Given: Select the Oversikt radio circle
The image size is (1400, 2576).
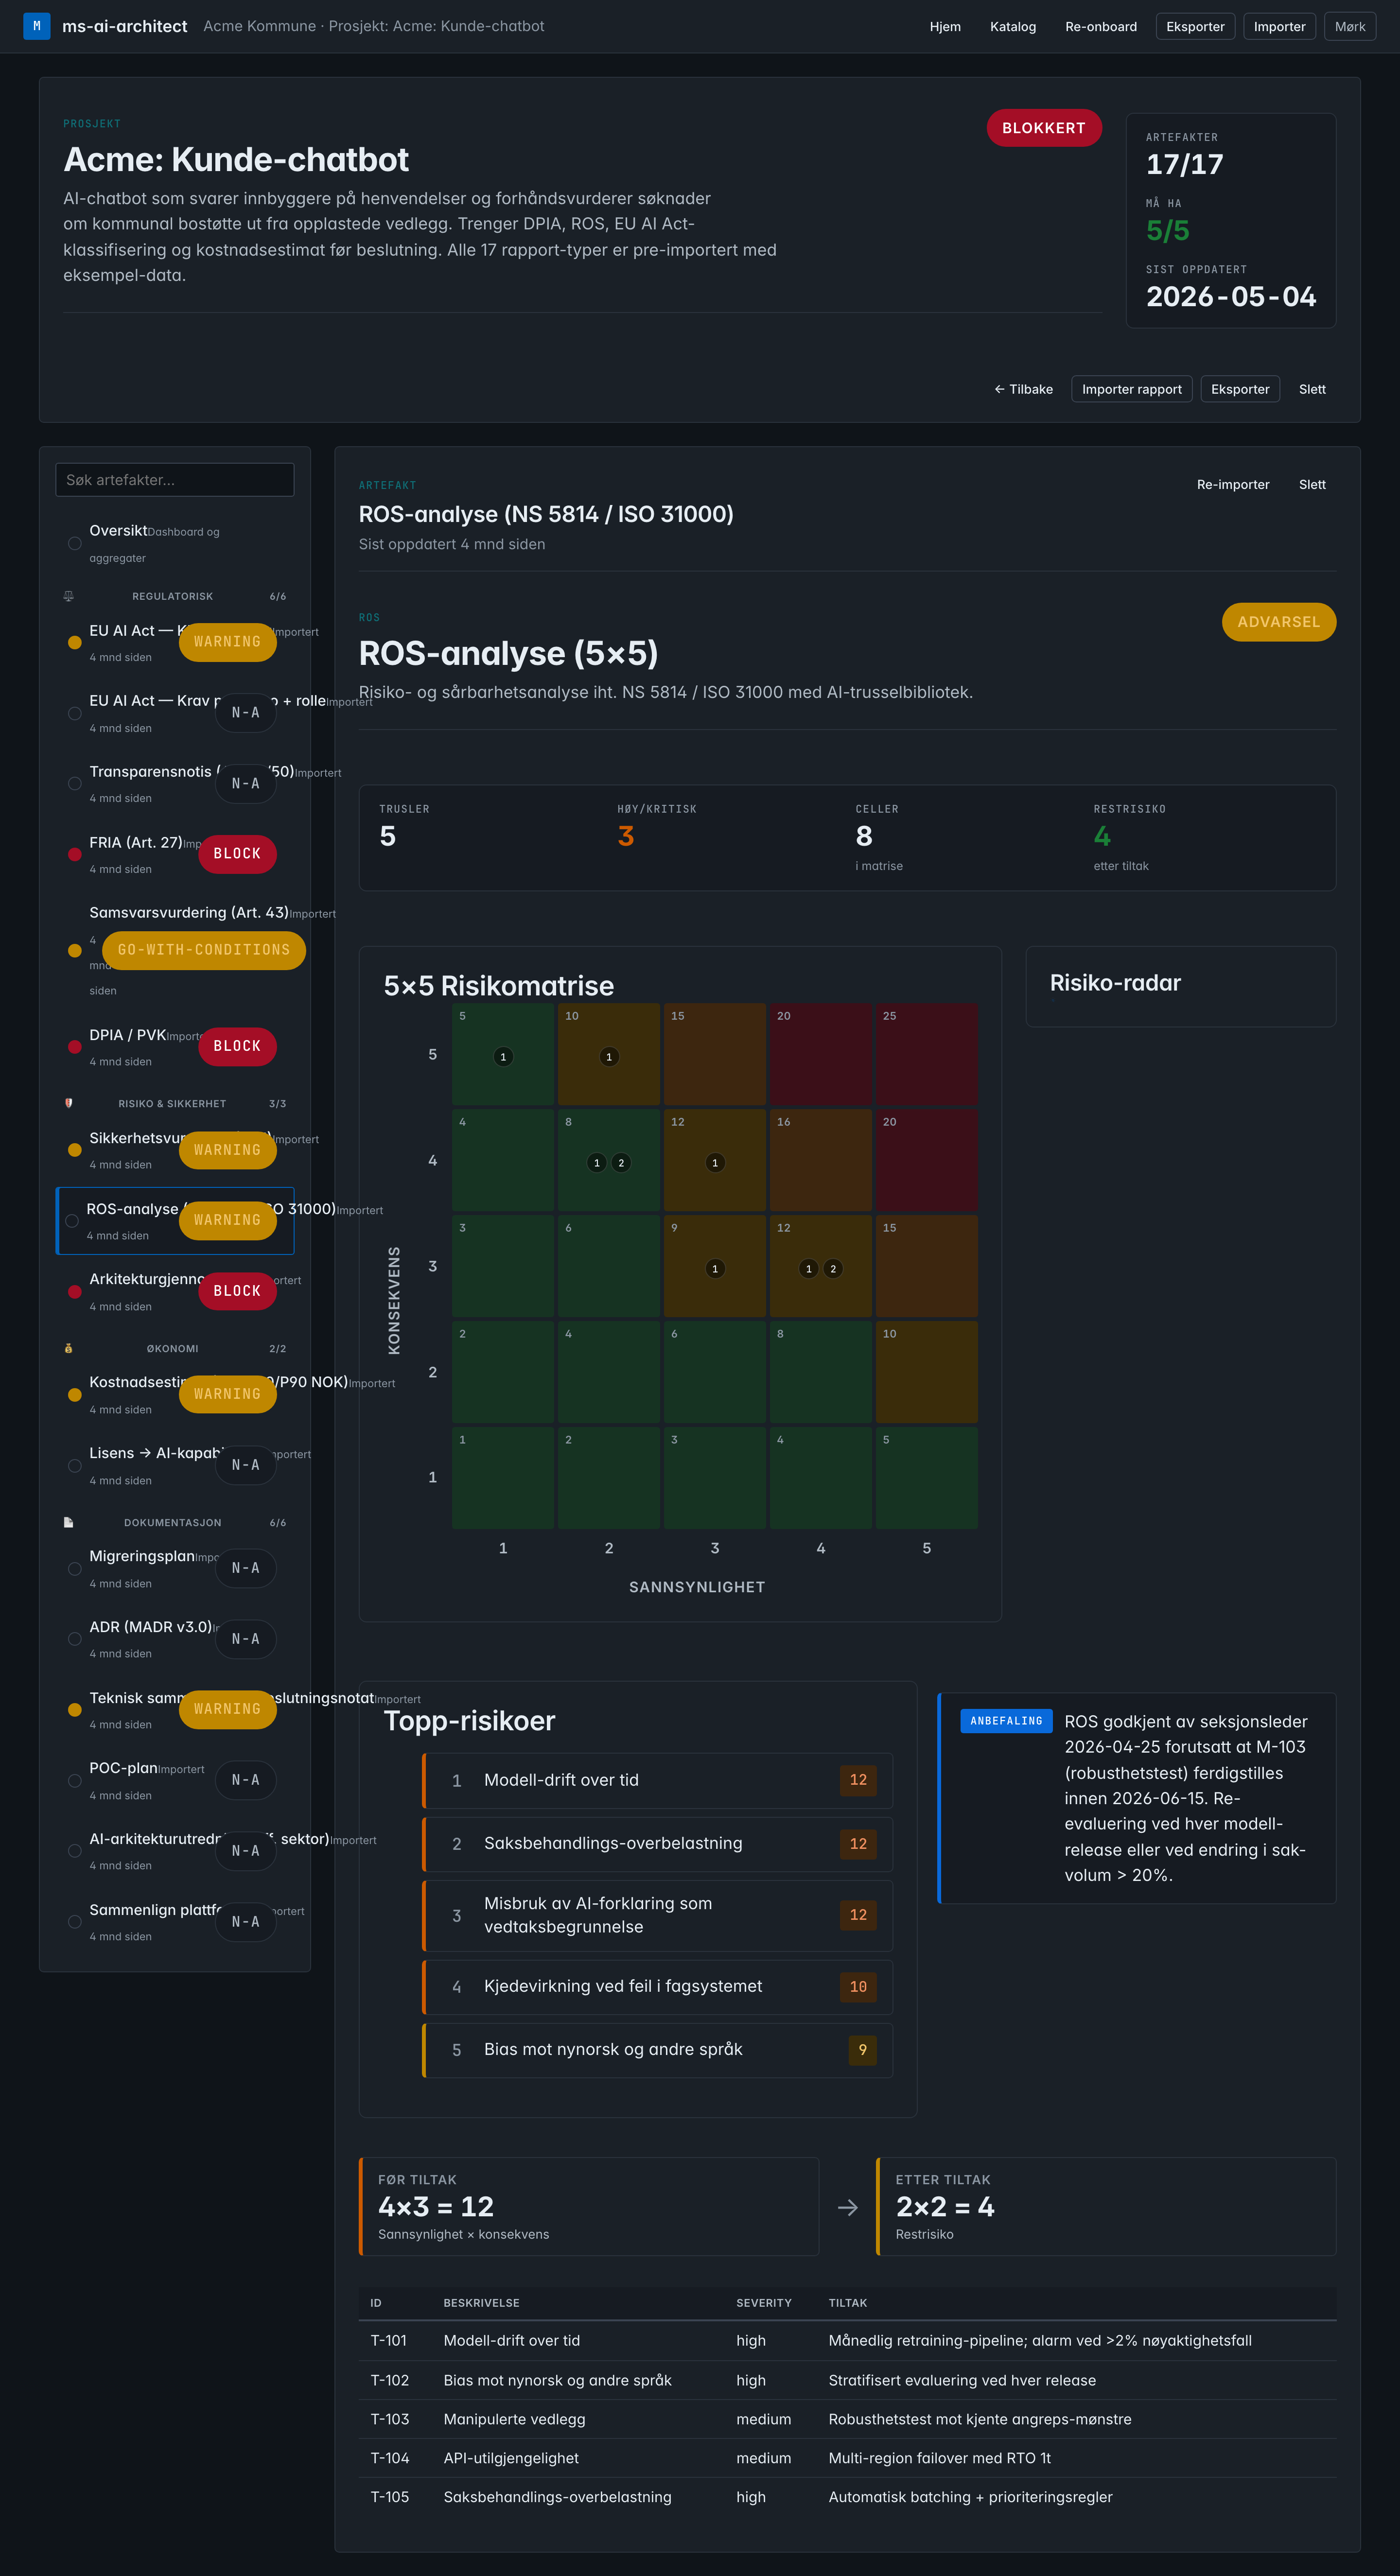Looking at the screenshot, I should (x=75, y=543).
